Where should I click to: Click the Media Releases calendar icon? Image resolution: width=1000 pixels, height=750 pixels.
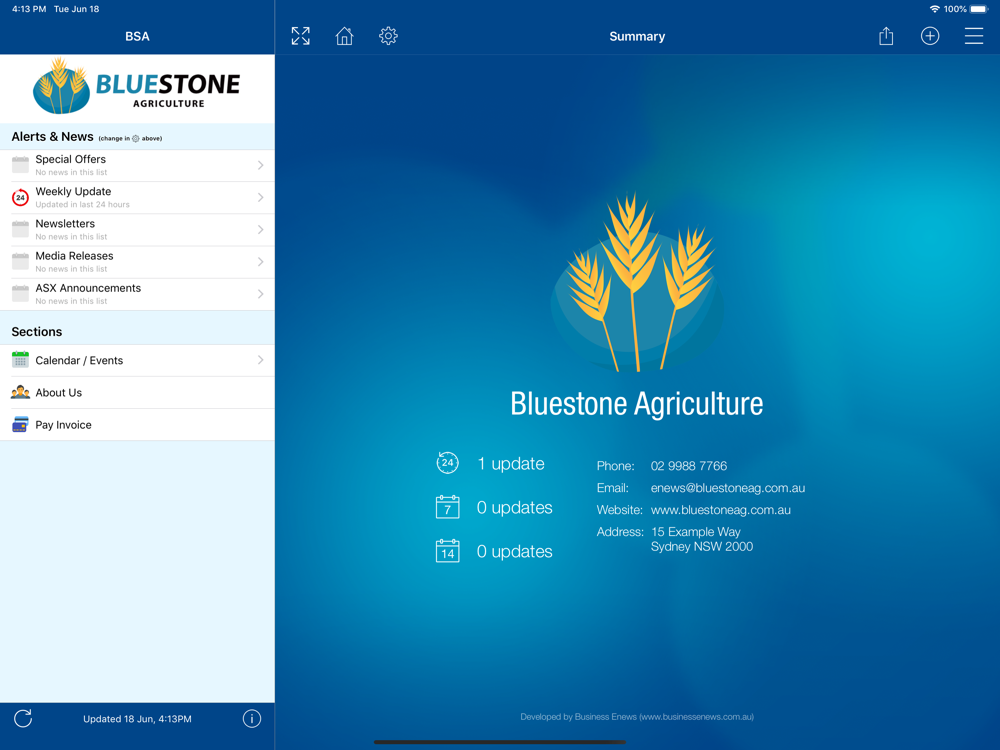click(x=20, y=262)
